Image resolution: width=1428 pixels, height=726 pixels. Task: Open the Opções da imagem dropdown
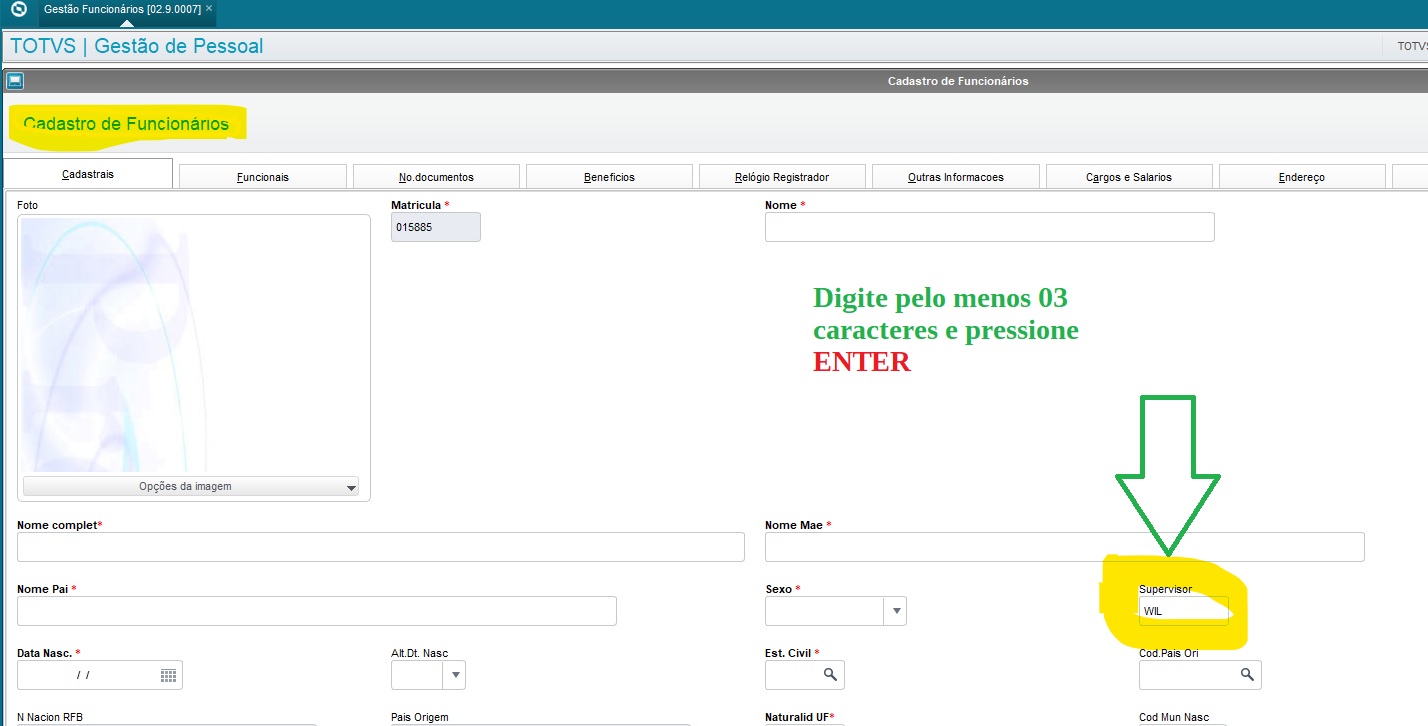(190, 487)
